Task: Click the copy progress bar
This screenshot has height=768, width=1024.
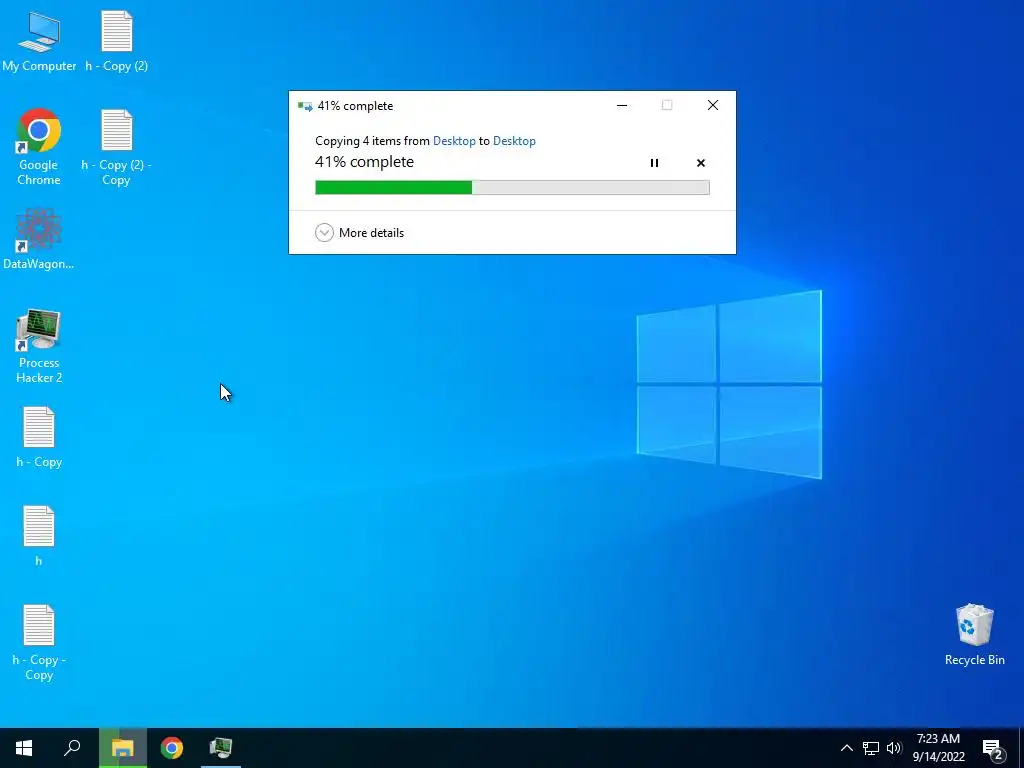Action: 512,187
